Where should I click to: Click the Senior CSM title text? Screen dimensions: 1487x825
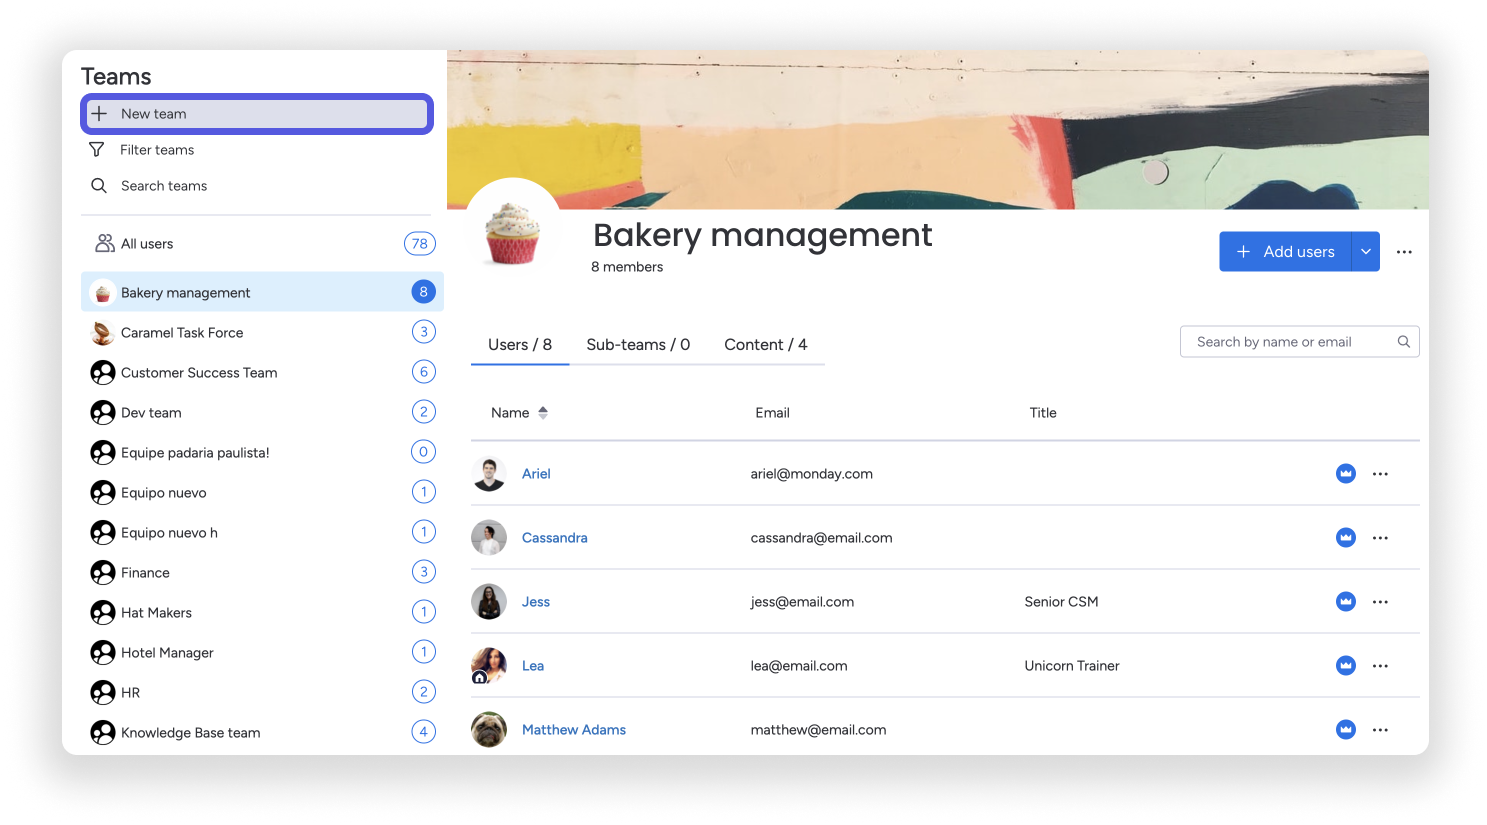tap(1061, 602)
